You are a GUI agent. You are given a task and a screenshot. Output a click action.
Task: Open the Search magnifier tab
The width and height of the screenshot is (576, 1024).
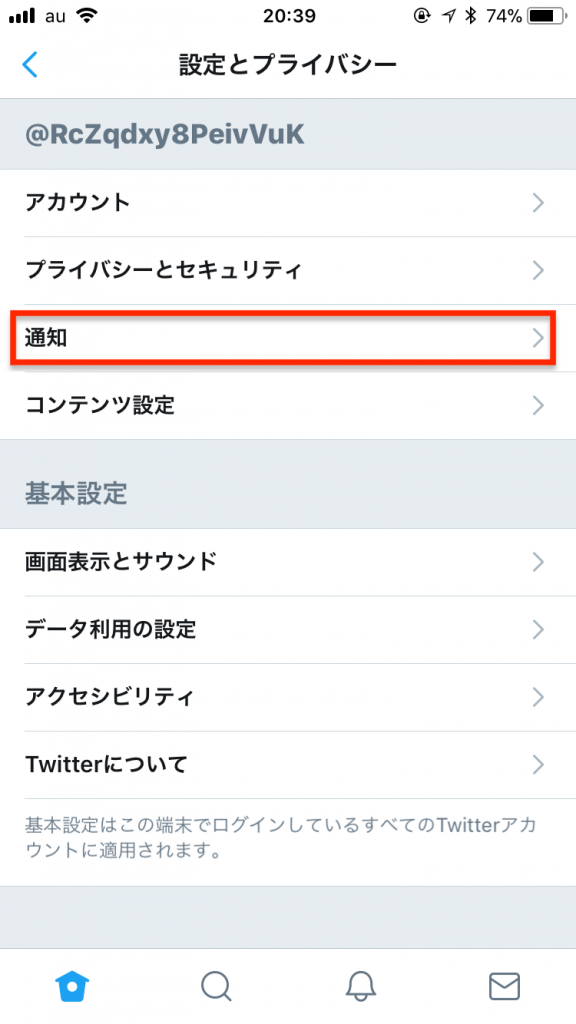click(x=216, y=985)
